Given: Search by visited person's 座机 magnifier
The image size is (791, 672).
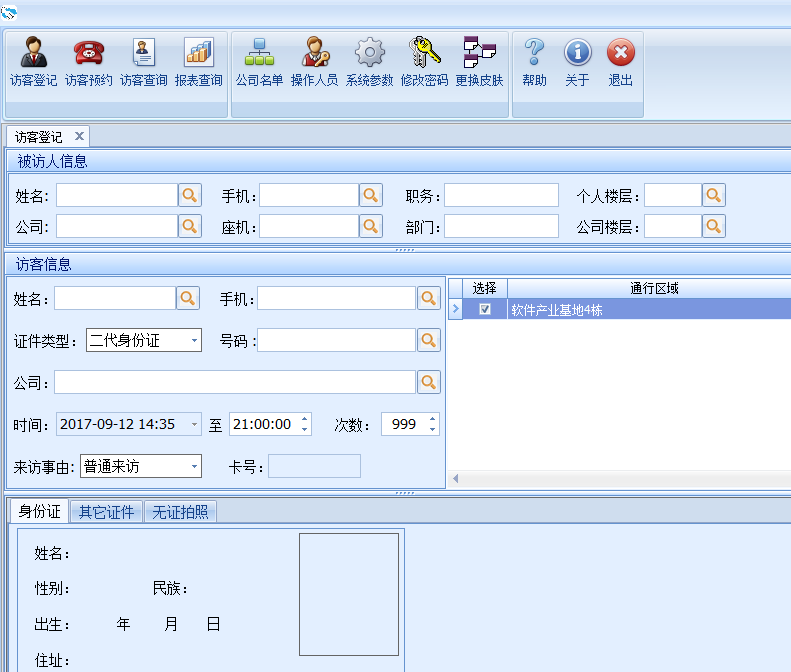Looking at the screenshot, I should point(371,226).
